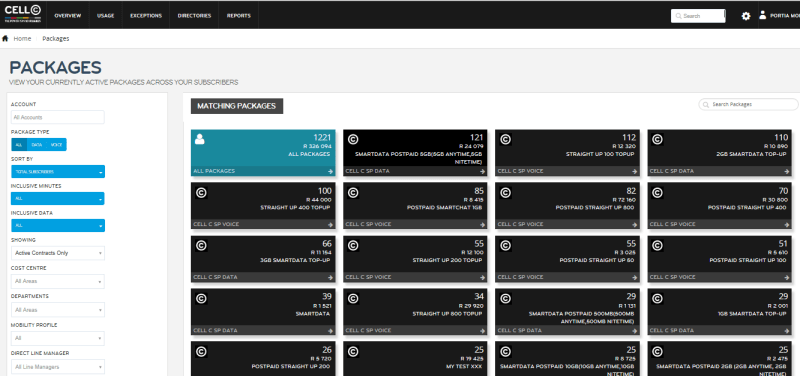Open the Mobility Profile dropdown
Image resolution: width=800 pixels, height=376 pixels.
[x=58, y=338]
